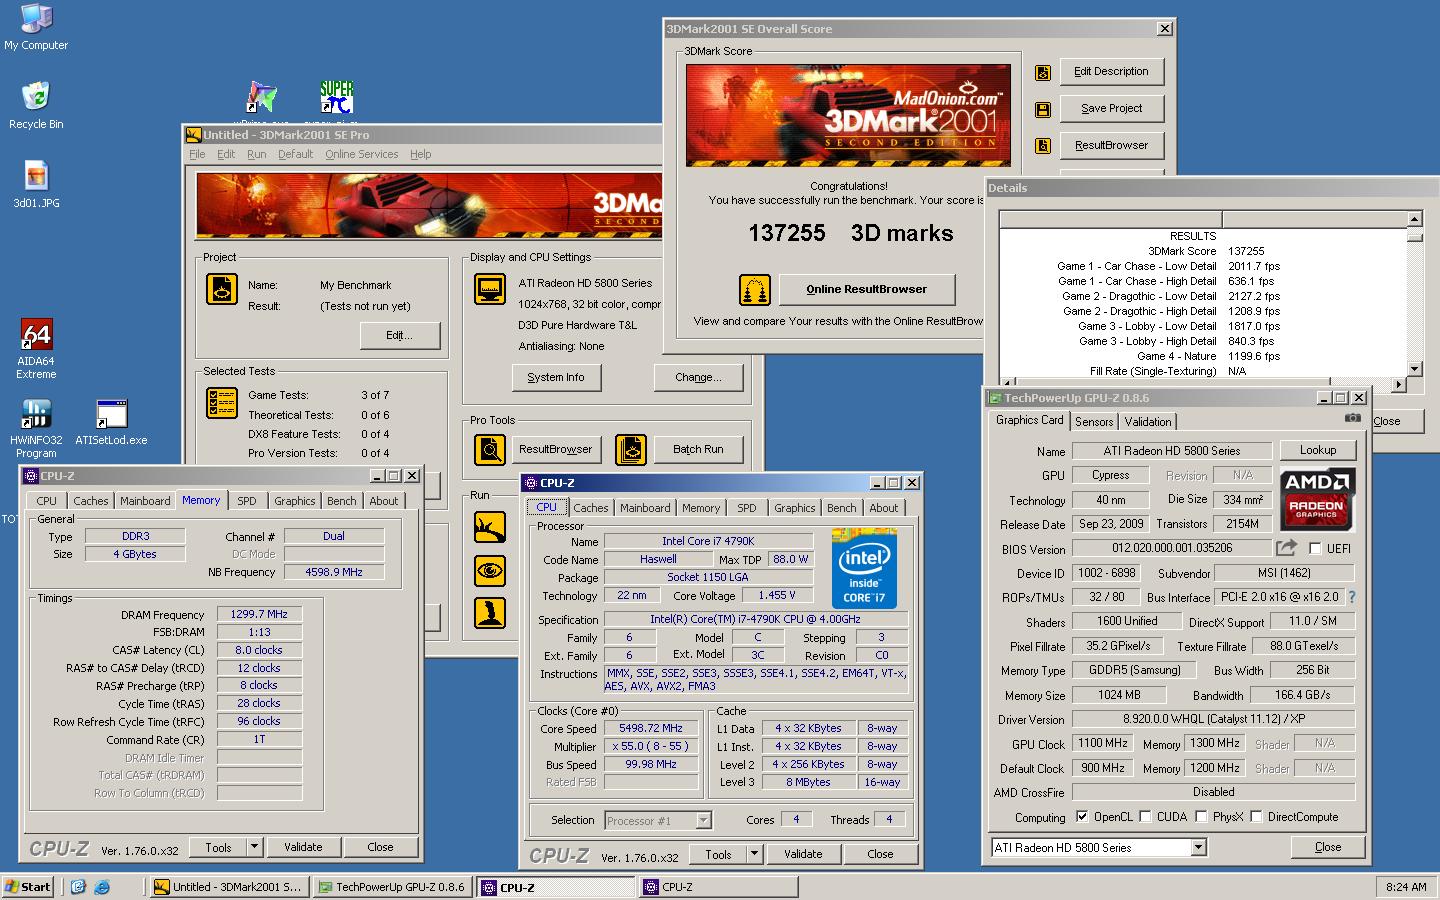Click GPU-Z screenshot camera icon

[1353, 419]
